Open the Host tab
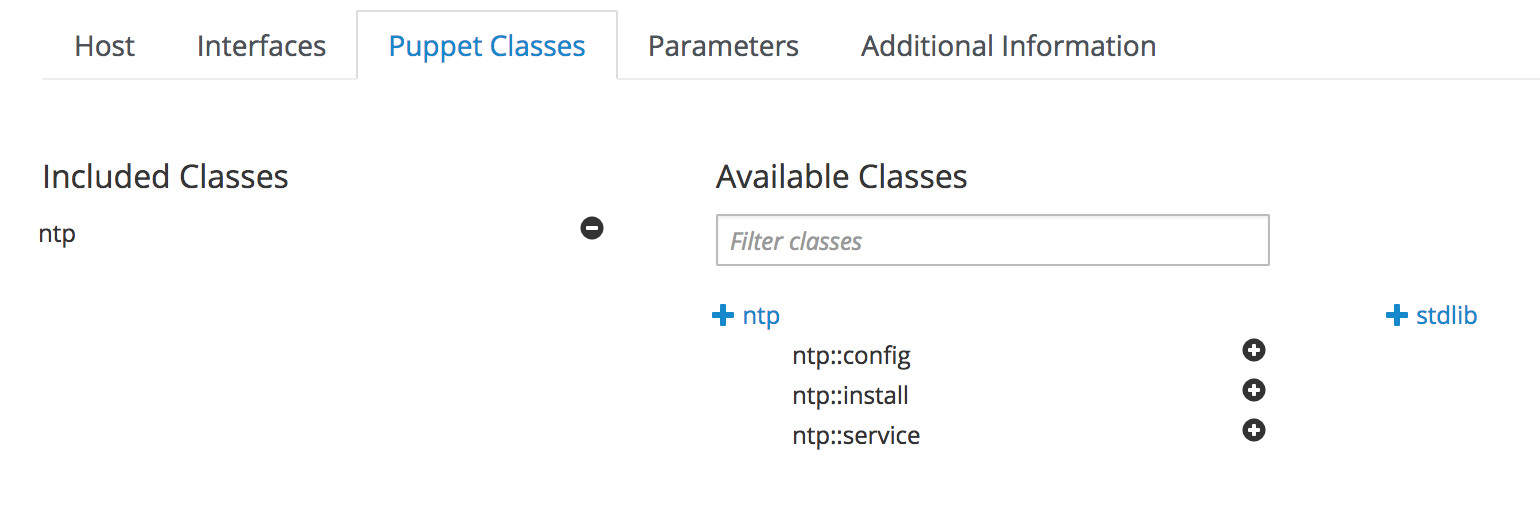This screenshot has height=506, width=1540. pos(105,46)
